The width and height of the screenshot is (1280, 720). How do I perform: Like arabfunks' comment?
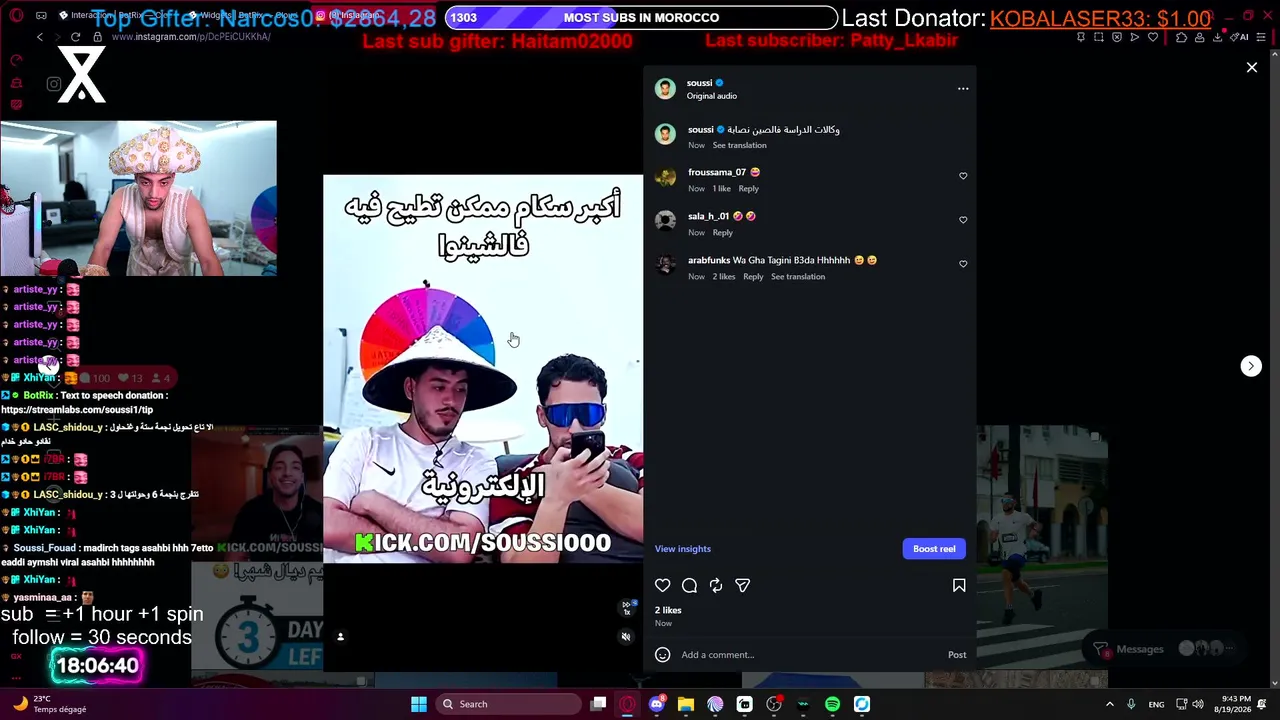click(963, 264)
